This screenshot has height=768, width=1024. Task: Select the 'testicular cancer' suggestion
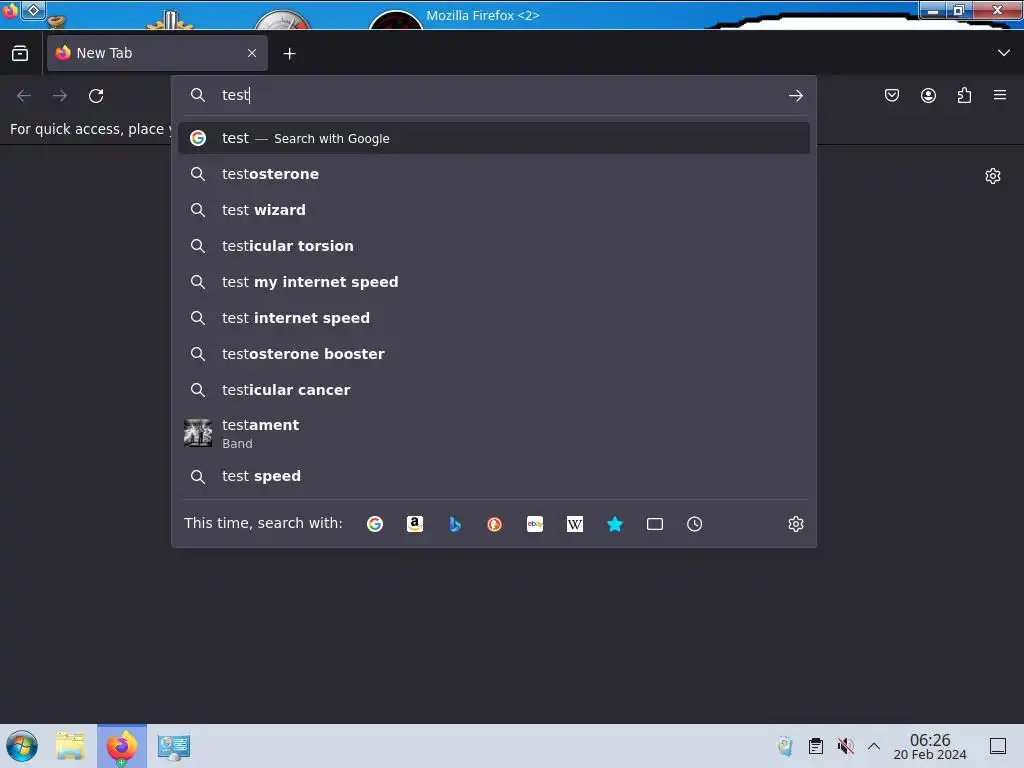click(x=494, y=389)
